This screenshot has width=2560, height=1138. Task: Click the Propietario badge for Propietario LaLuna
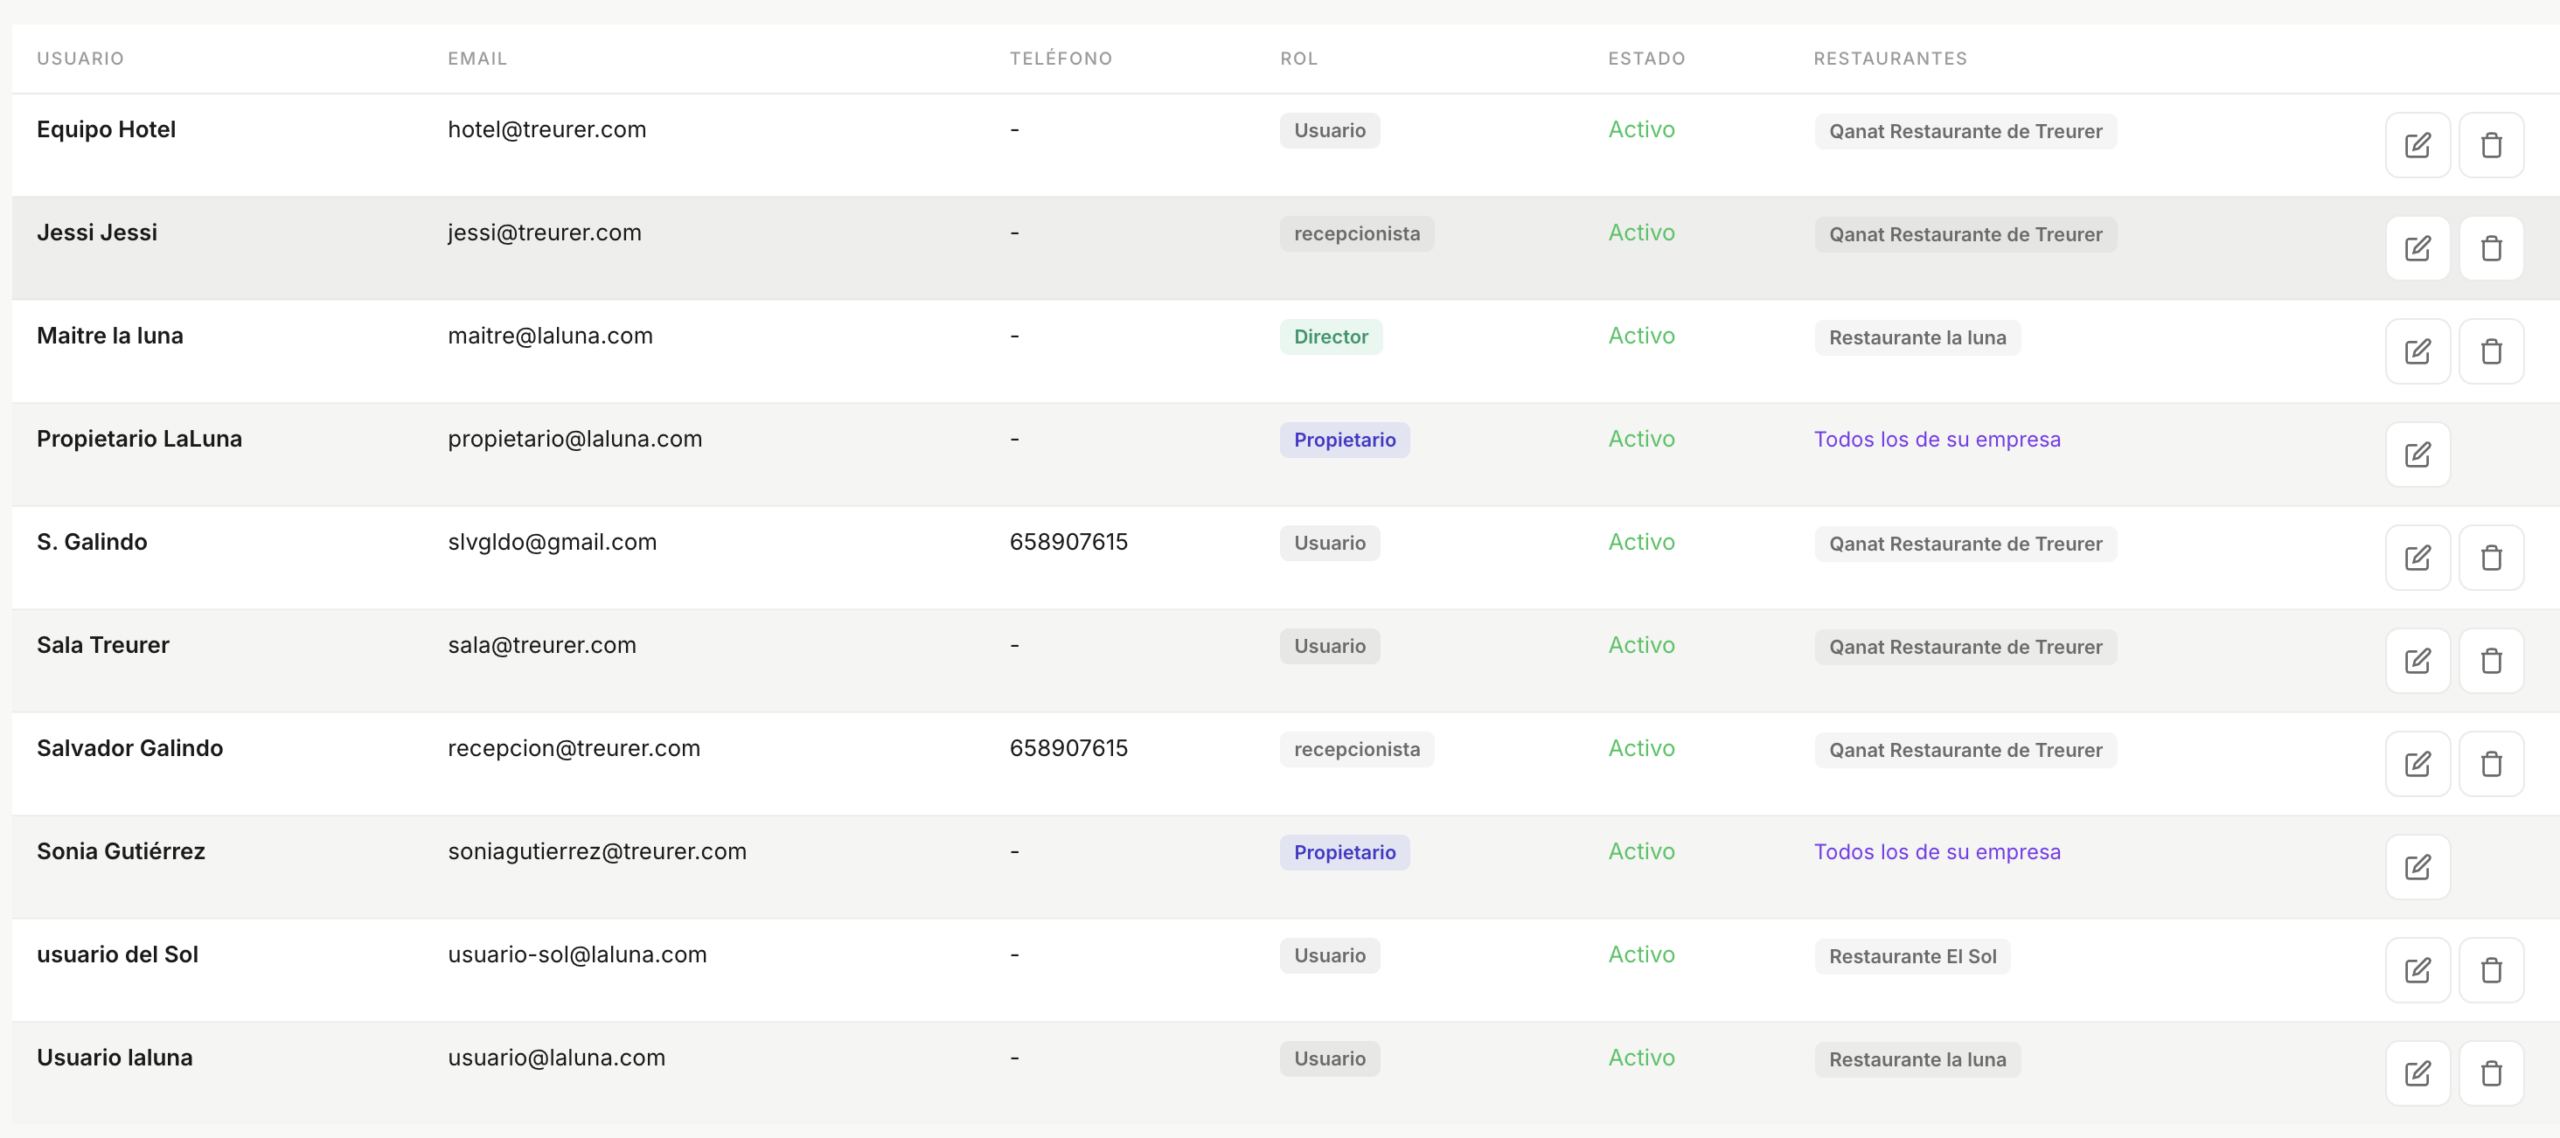click(x=1344, y=440)
